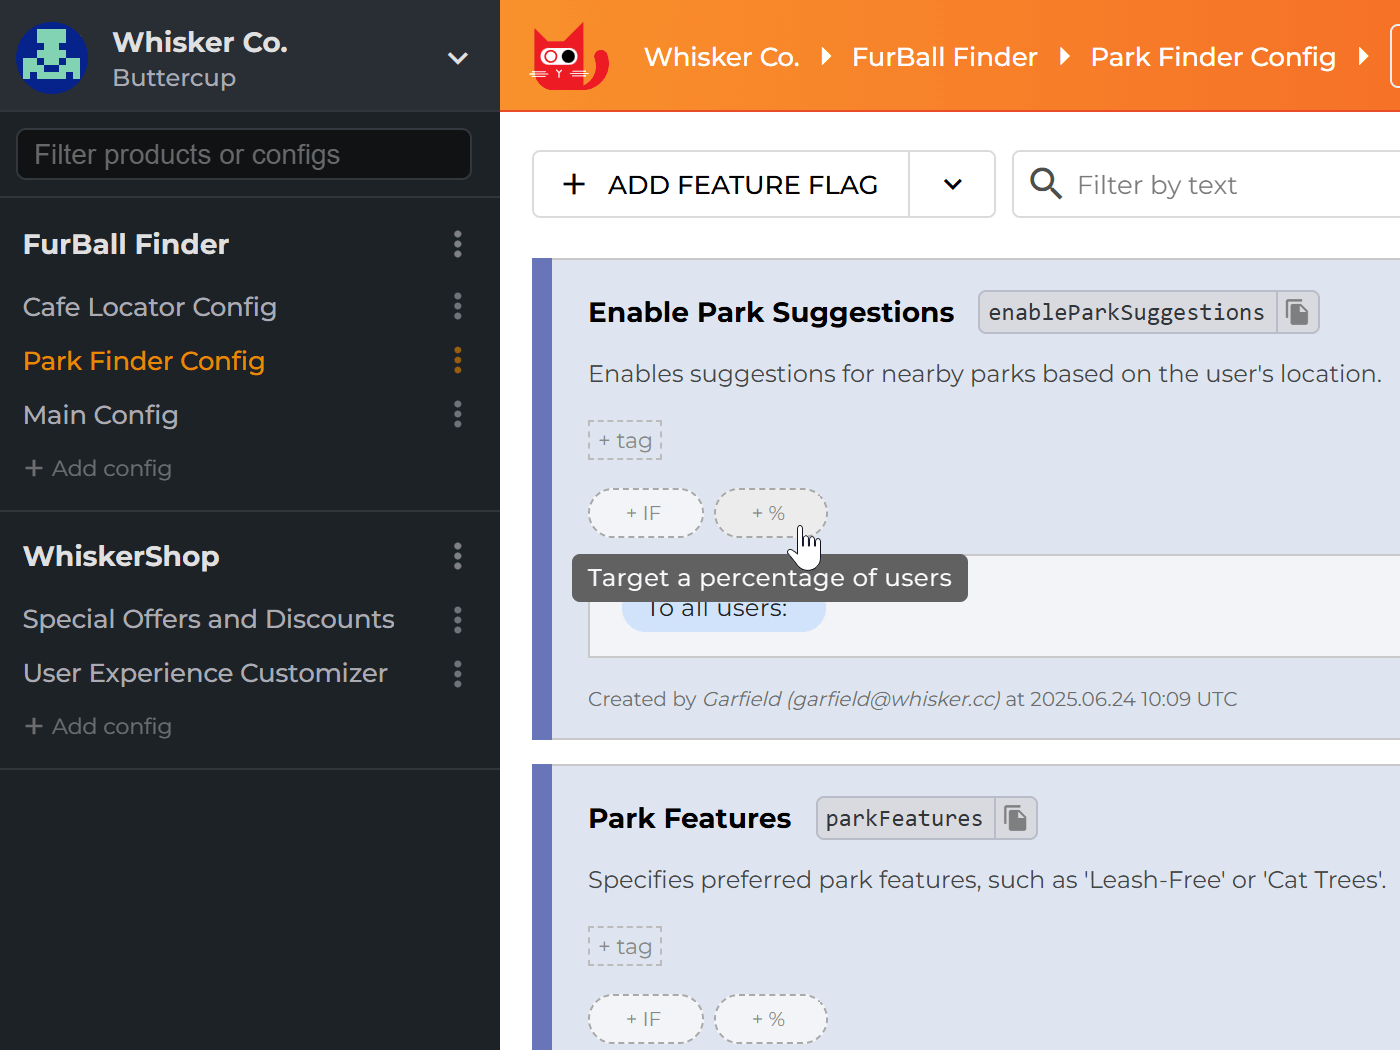
Task: Open Main Config three-dot menu
Action: (x=457, y=414)
